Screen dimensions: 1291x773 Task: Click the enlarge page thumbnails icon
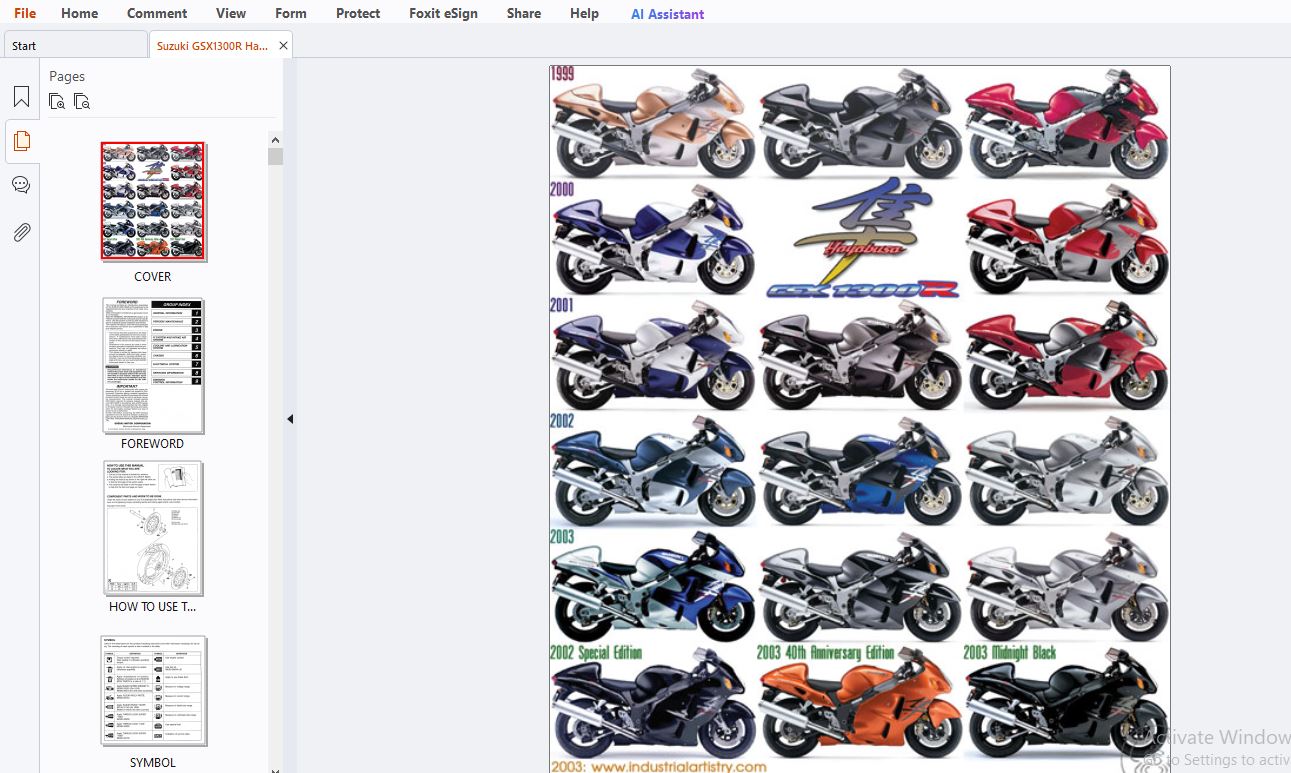(57, 101)
